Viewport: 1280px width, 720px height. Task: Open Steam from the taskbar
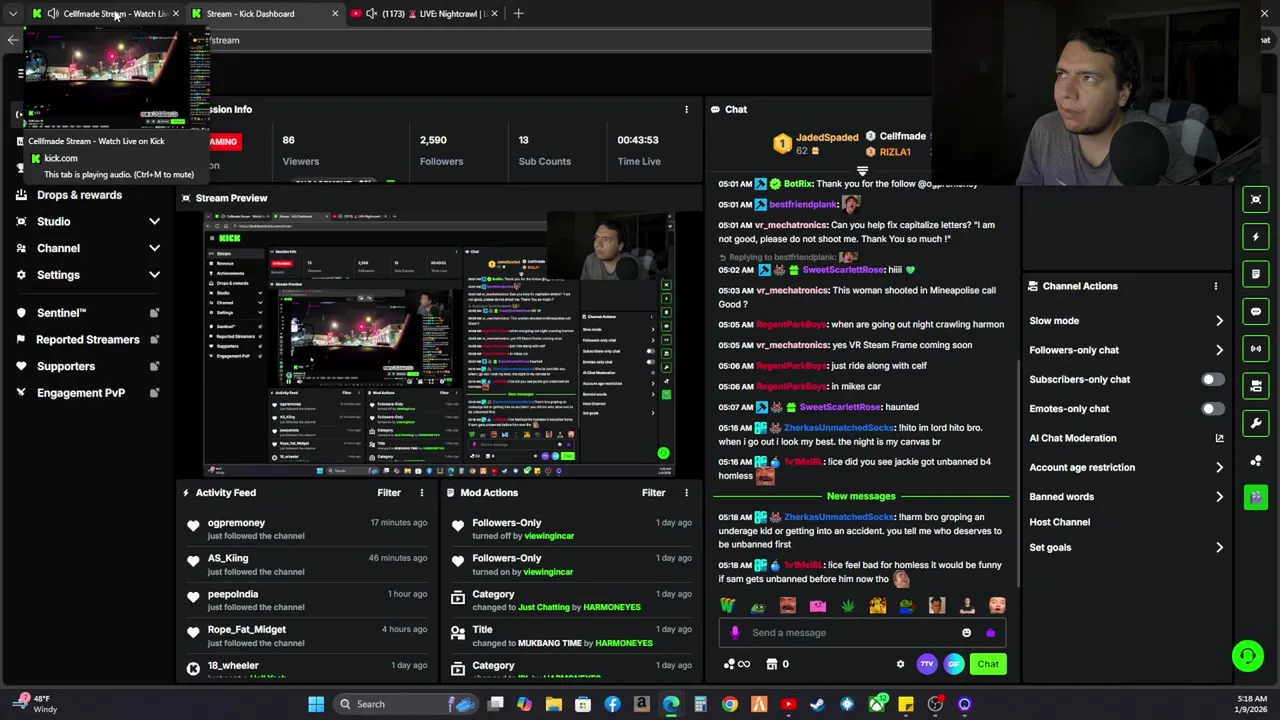click(x=817, y=704)
